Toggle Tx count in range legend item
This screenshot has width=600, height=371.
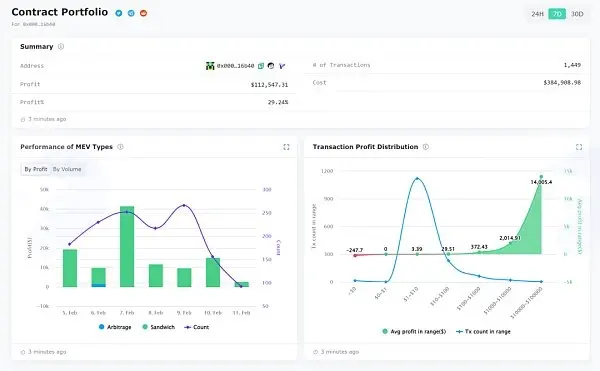484,332
